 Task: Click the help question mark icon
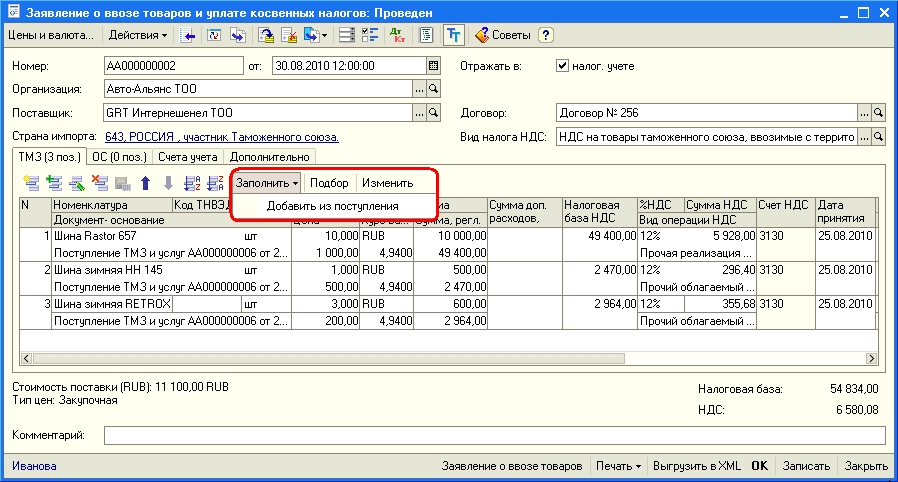click(545, 35)
